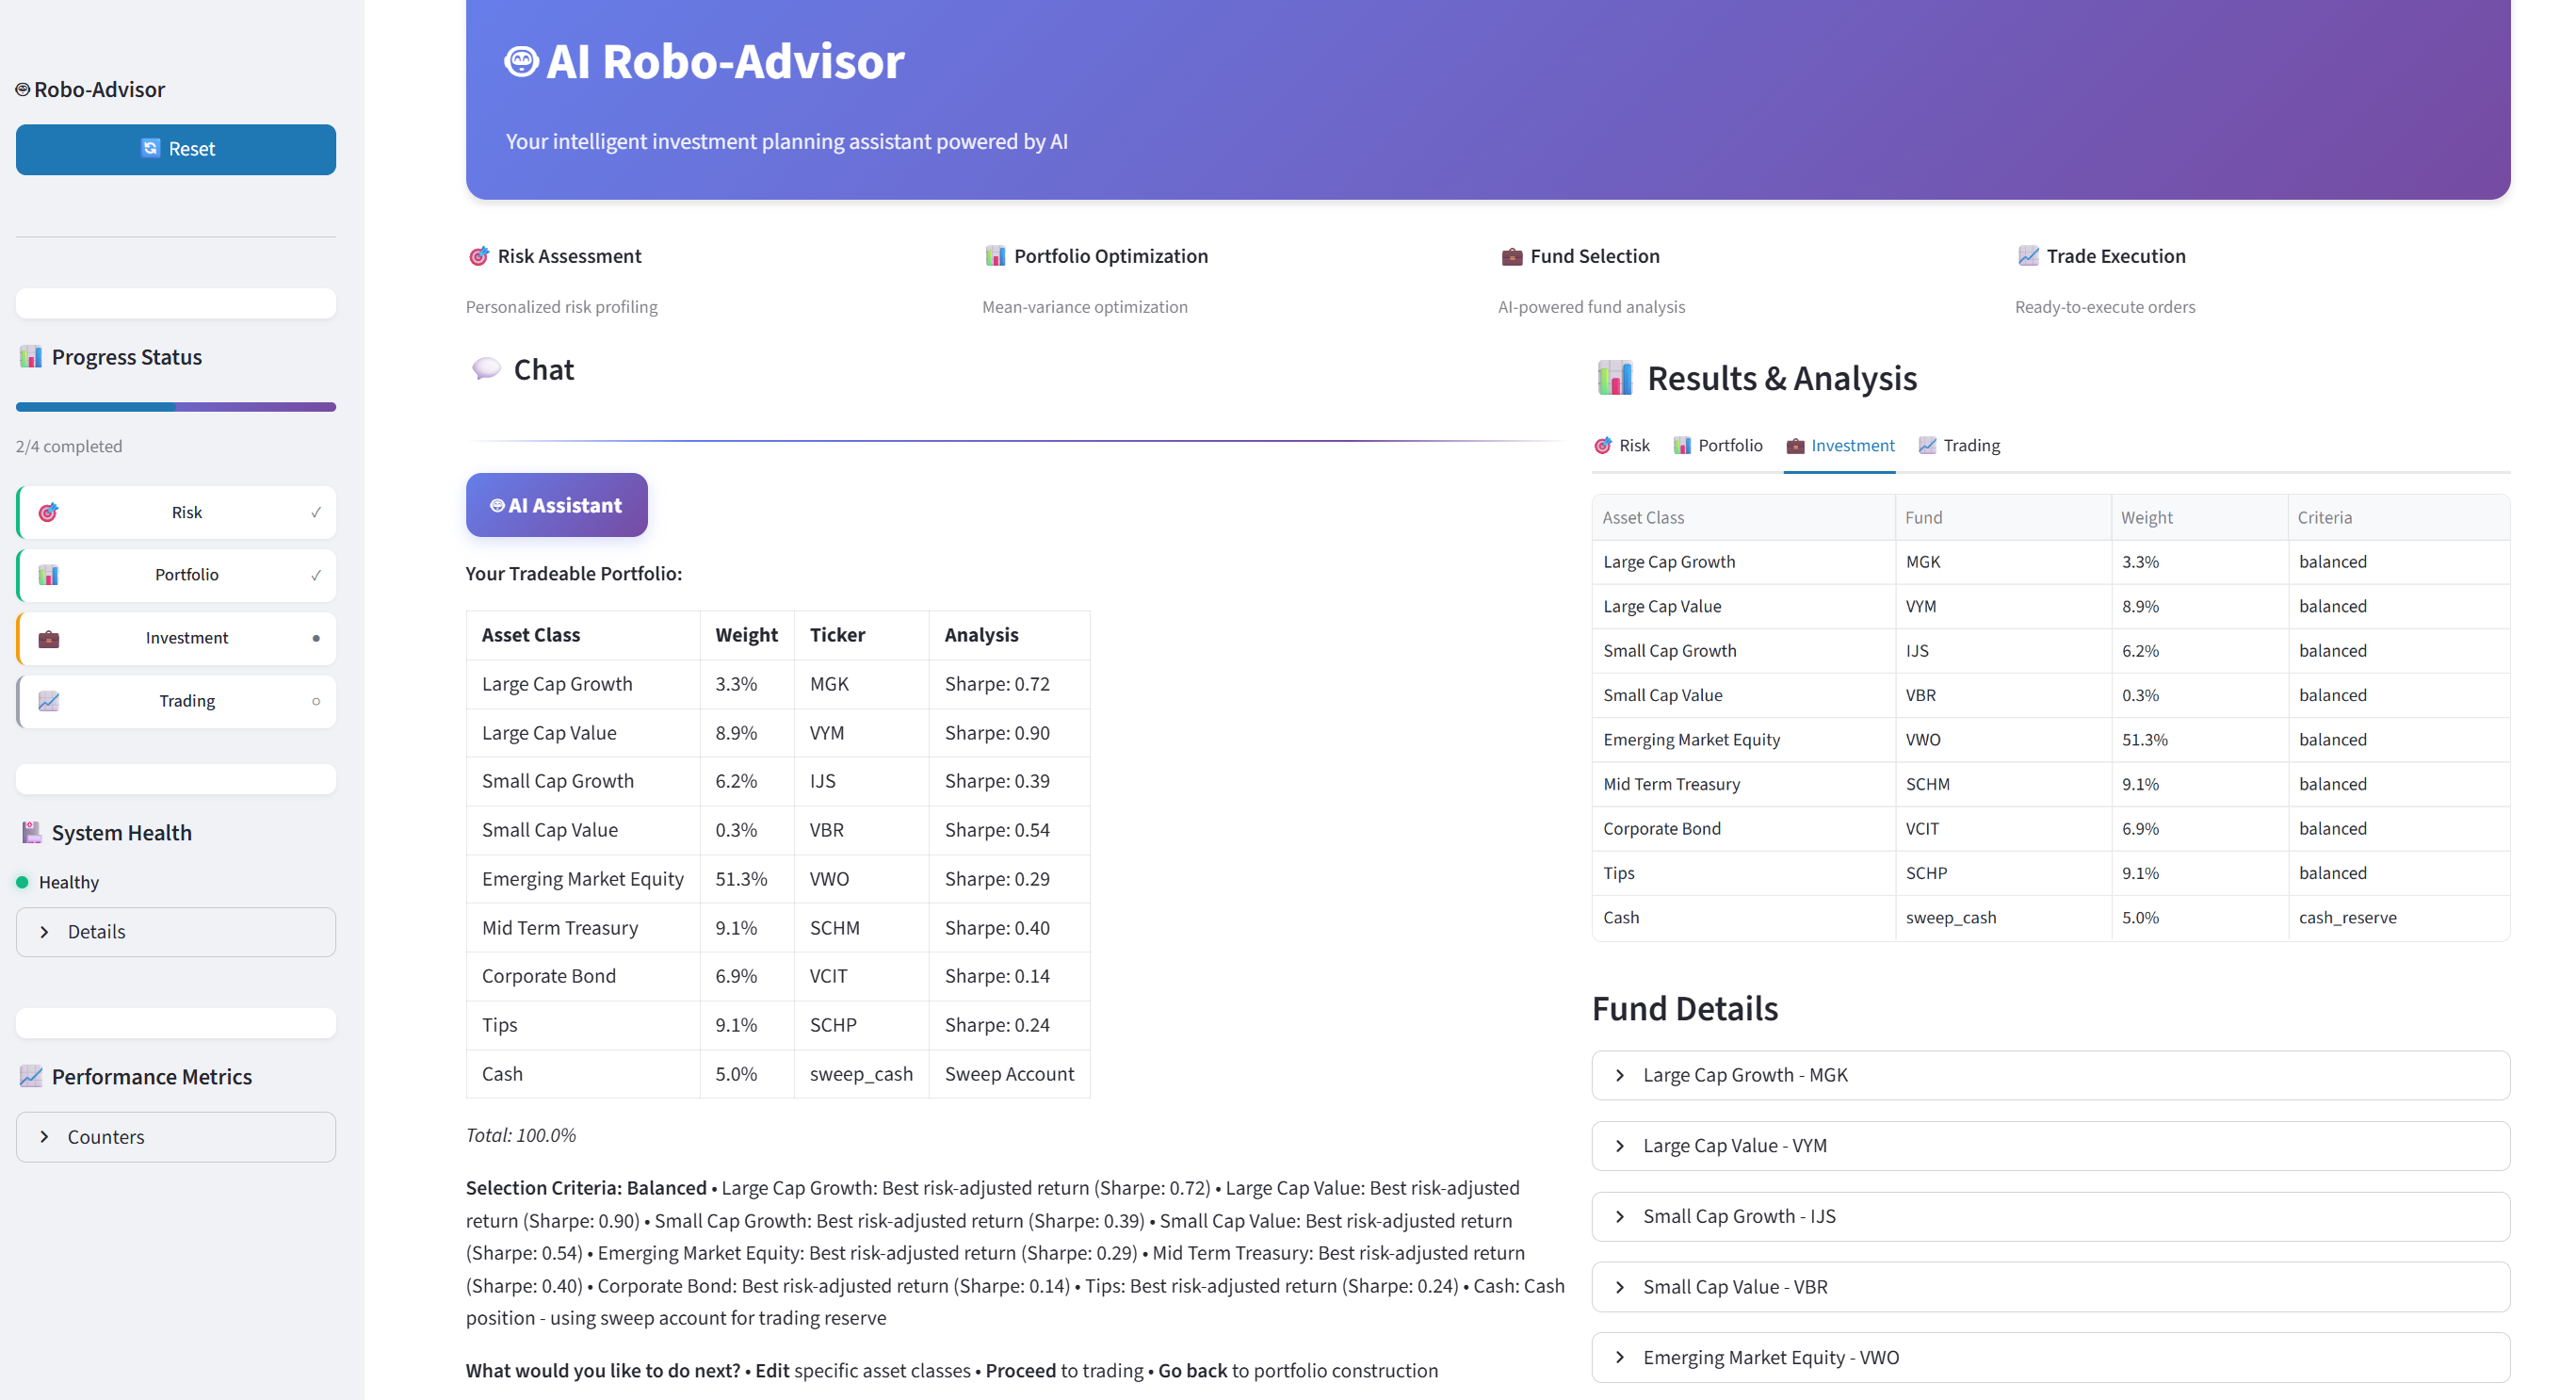Click the Investment briefcase icon in sidebar
The image size is (2576, 1400).
point(48,638)
